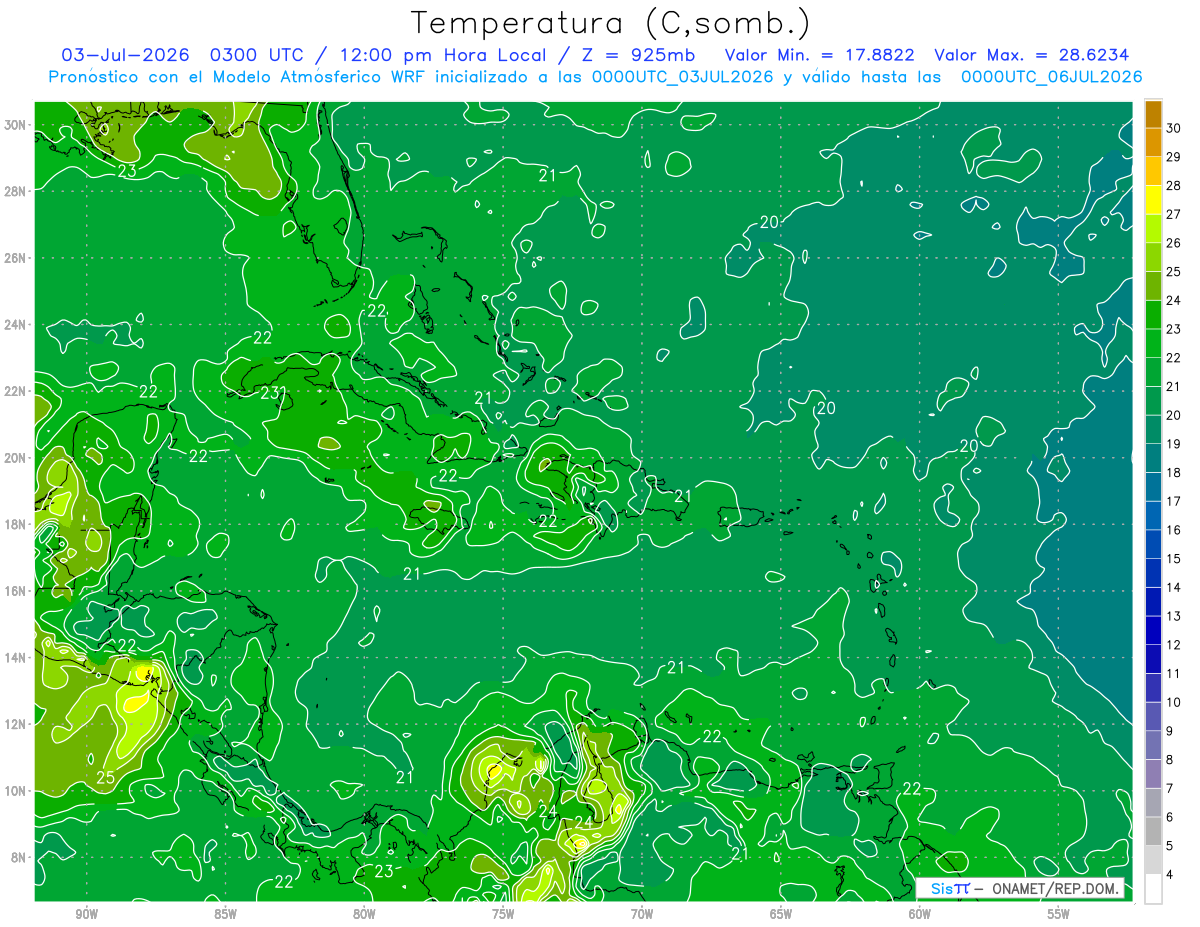Image resolution: width=1200 pixels, height=927 pixels.
Task: Click the yellow swatch between 27 and 28
Action: (x=1153, y=200)
